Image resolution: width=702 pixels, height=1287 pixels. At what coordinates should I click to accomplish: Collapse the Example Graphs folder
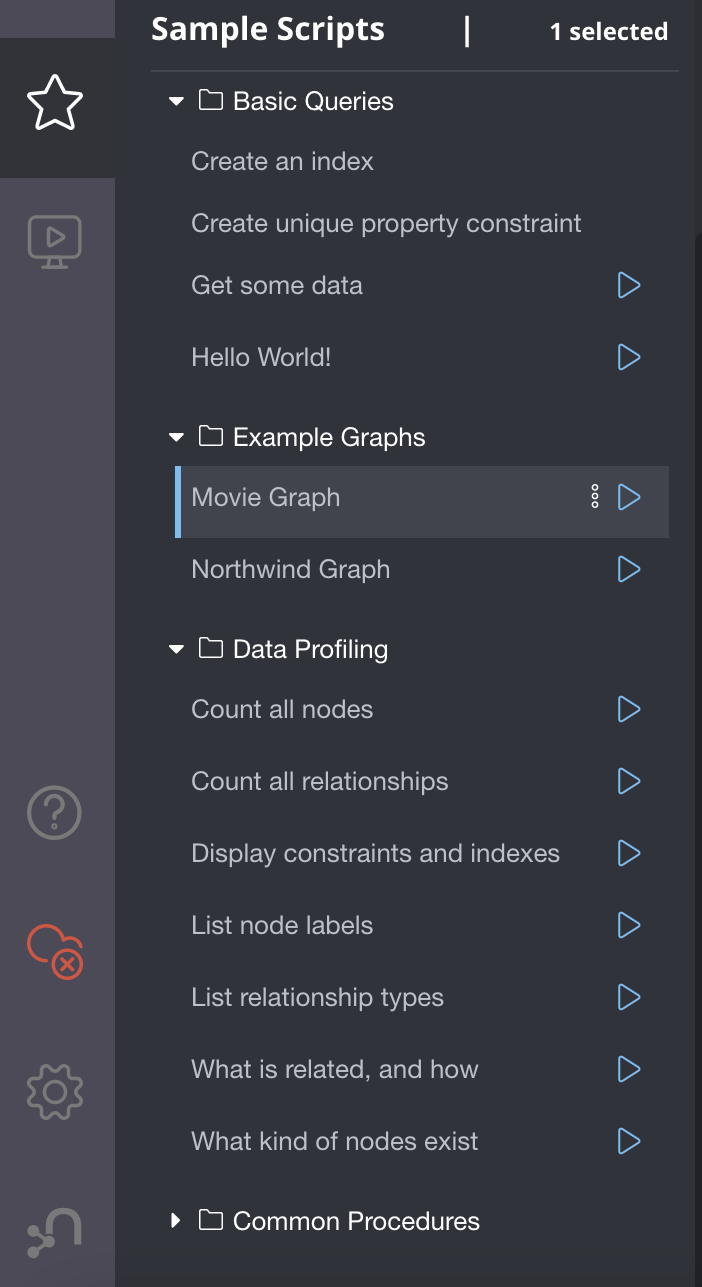coord(176,436)
